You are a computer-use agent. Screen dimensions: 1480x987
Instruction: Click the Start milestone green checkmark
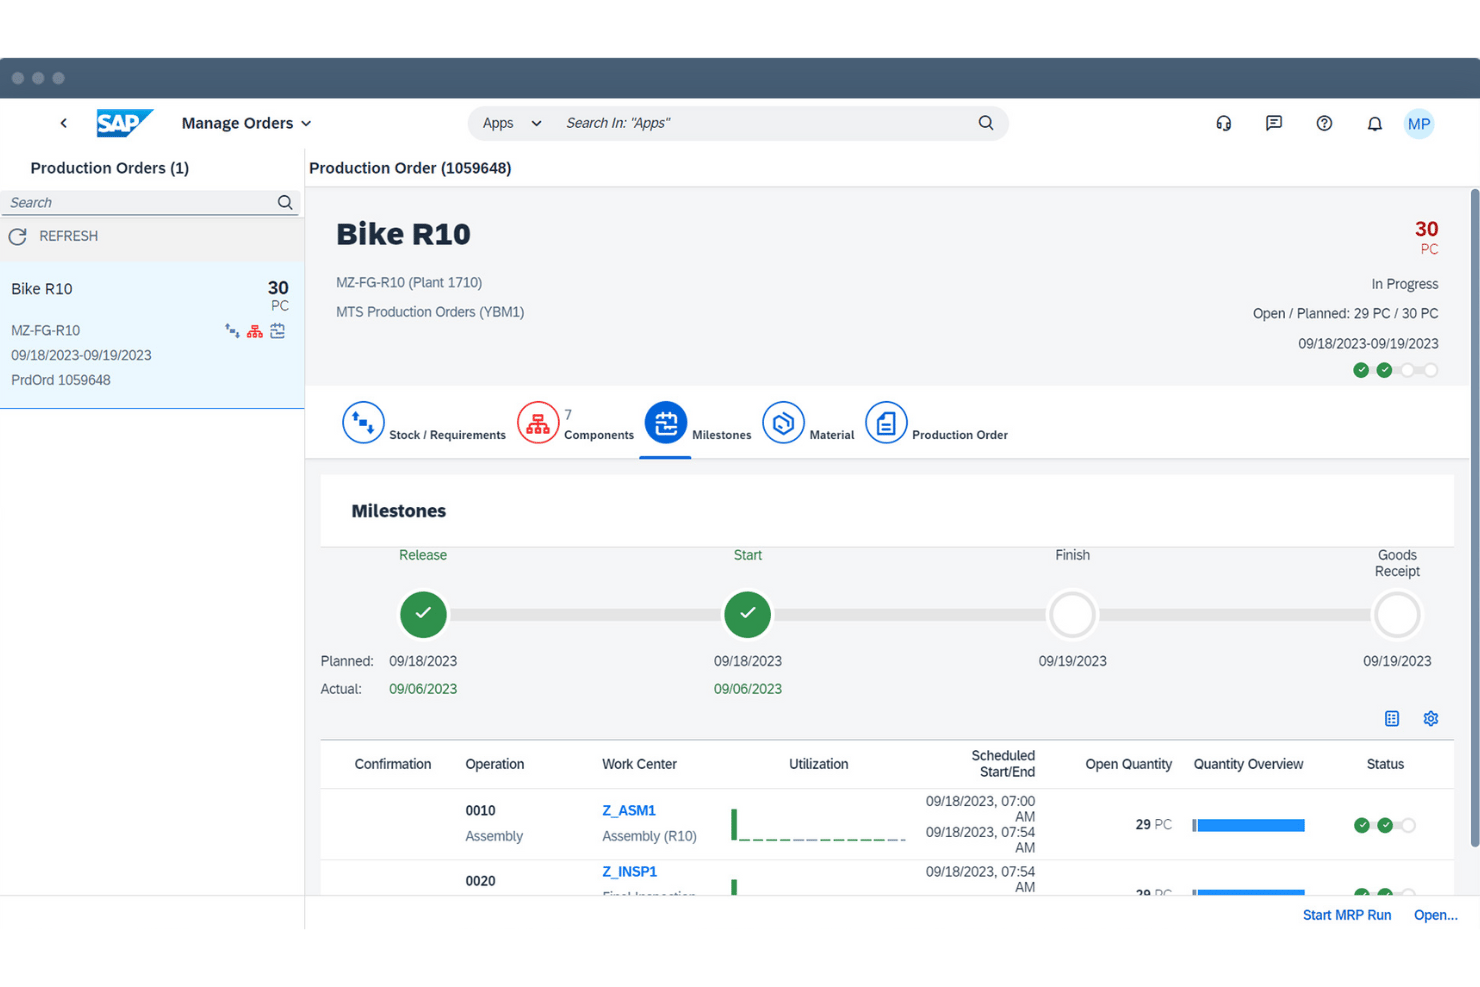coord(747,614)
